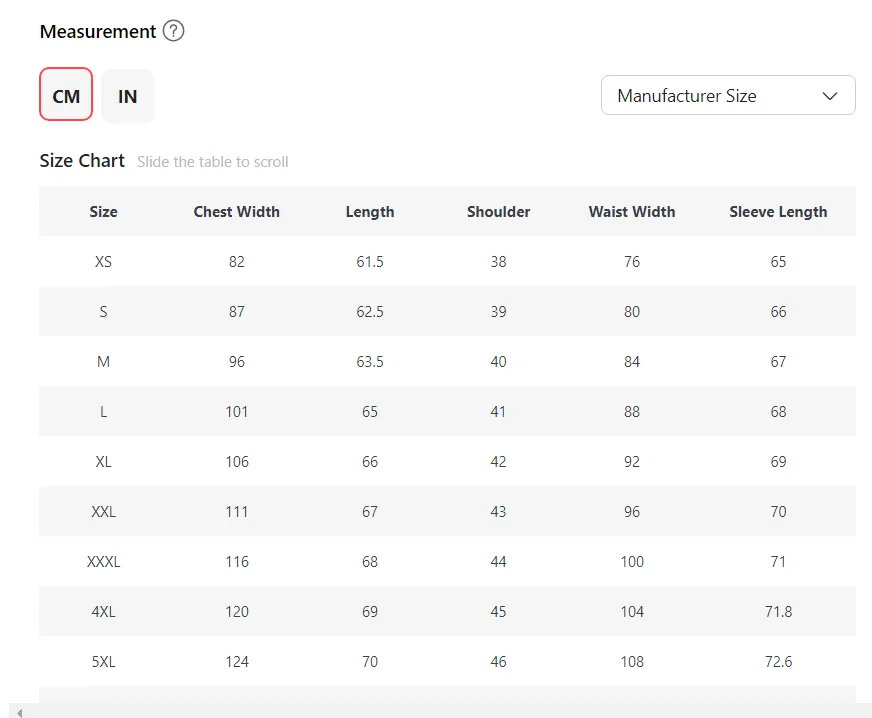
Task: Switch measurement units to CM
Action: point(66,96)
